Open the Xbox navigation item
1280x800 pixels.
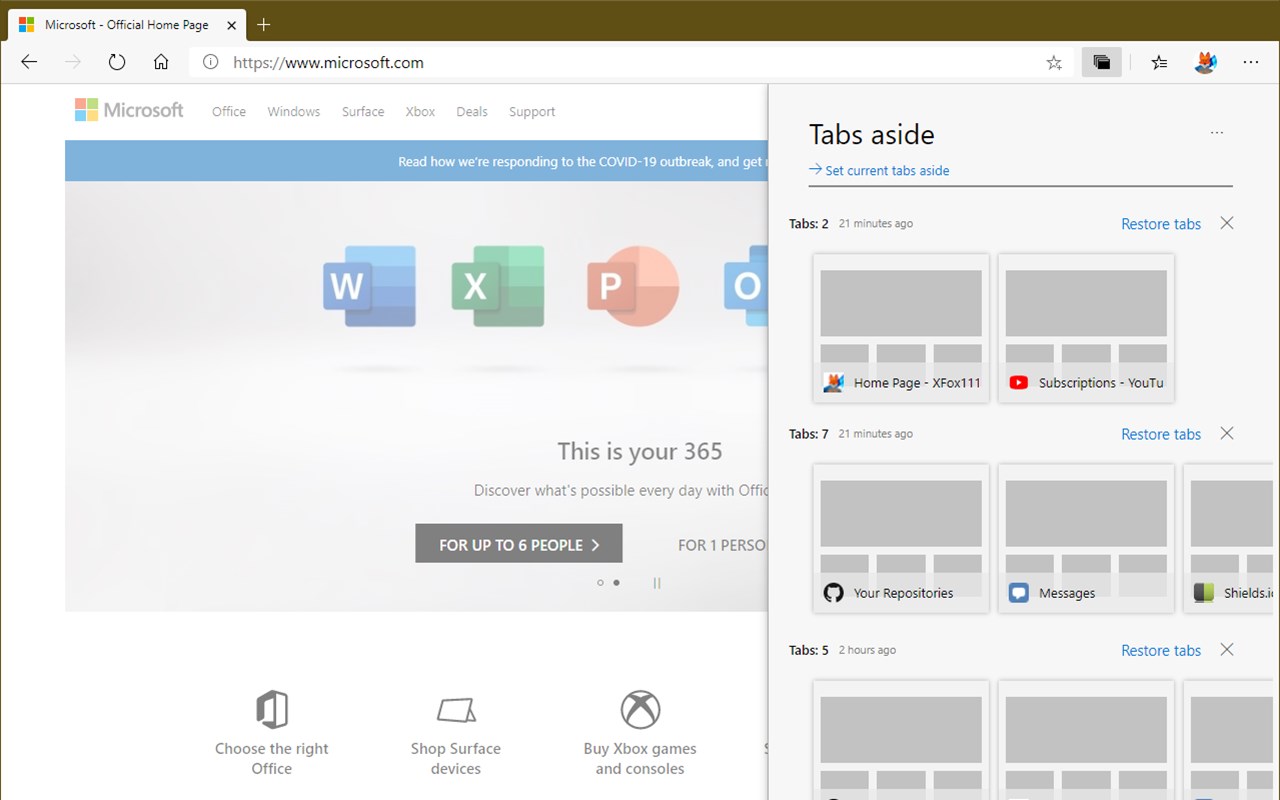[420, 111]
